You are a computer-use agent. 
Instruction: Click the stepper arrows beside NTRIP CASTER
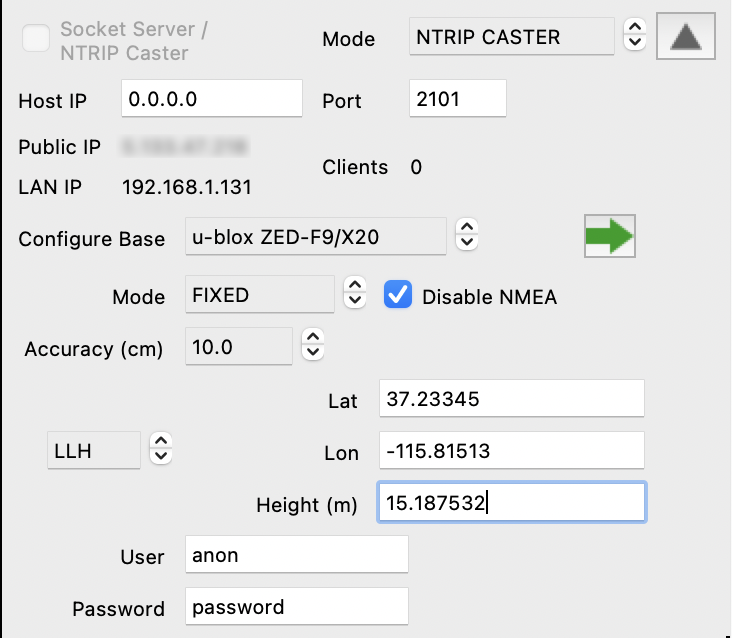(634, 37)
